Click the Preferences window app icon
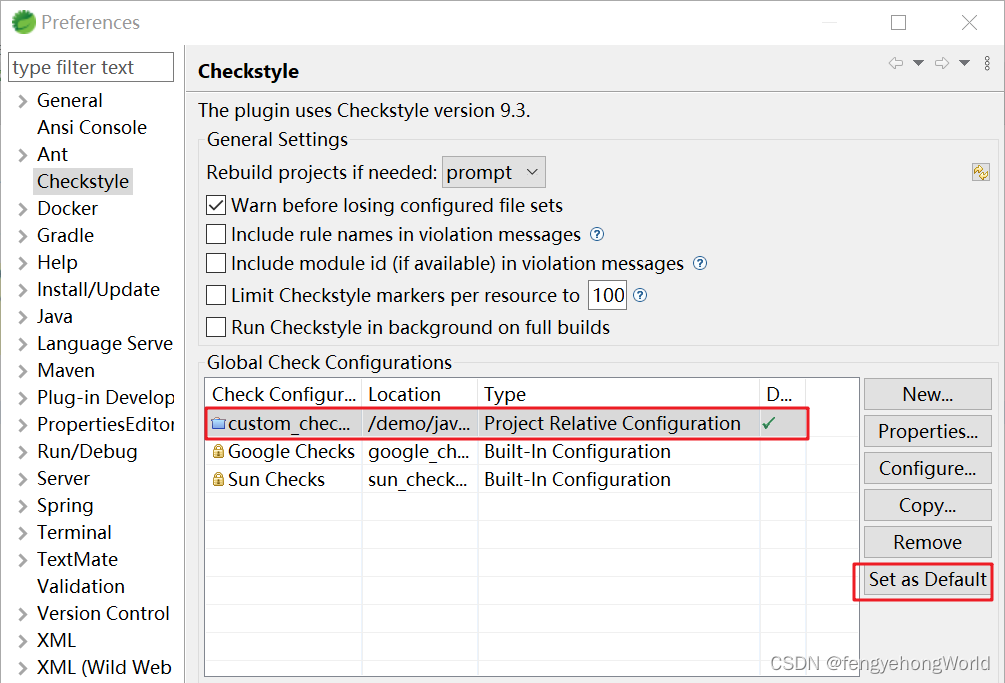This screenshot has width=1005, height=683. click(x=24, y=22)
